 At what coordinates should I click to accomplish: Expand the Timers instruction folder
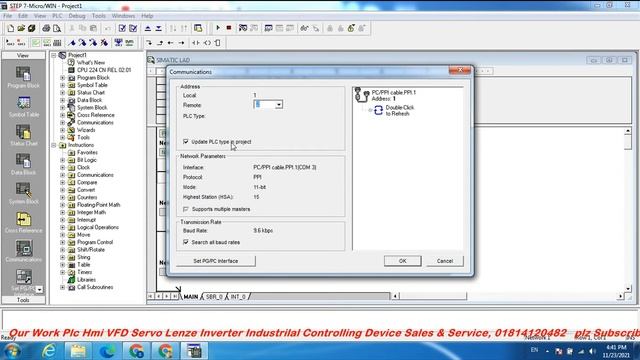62,272
